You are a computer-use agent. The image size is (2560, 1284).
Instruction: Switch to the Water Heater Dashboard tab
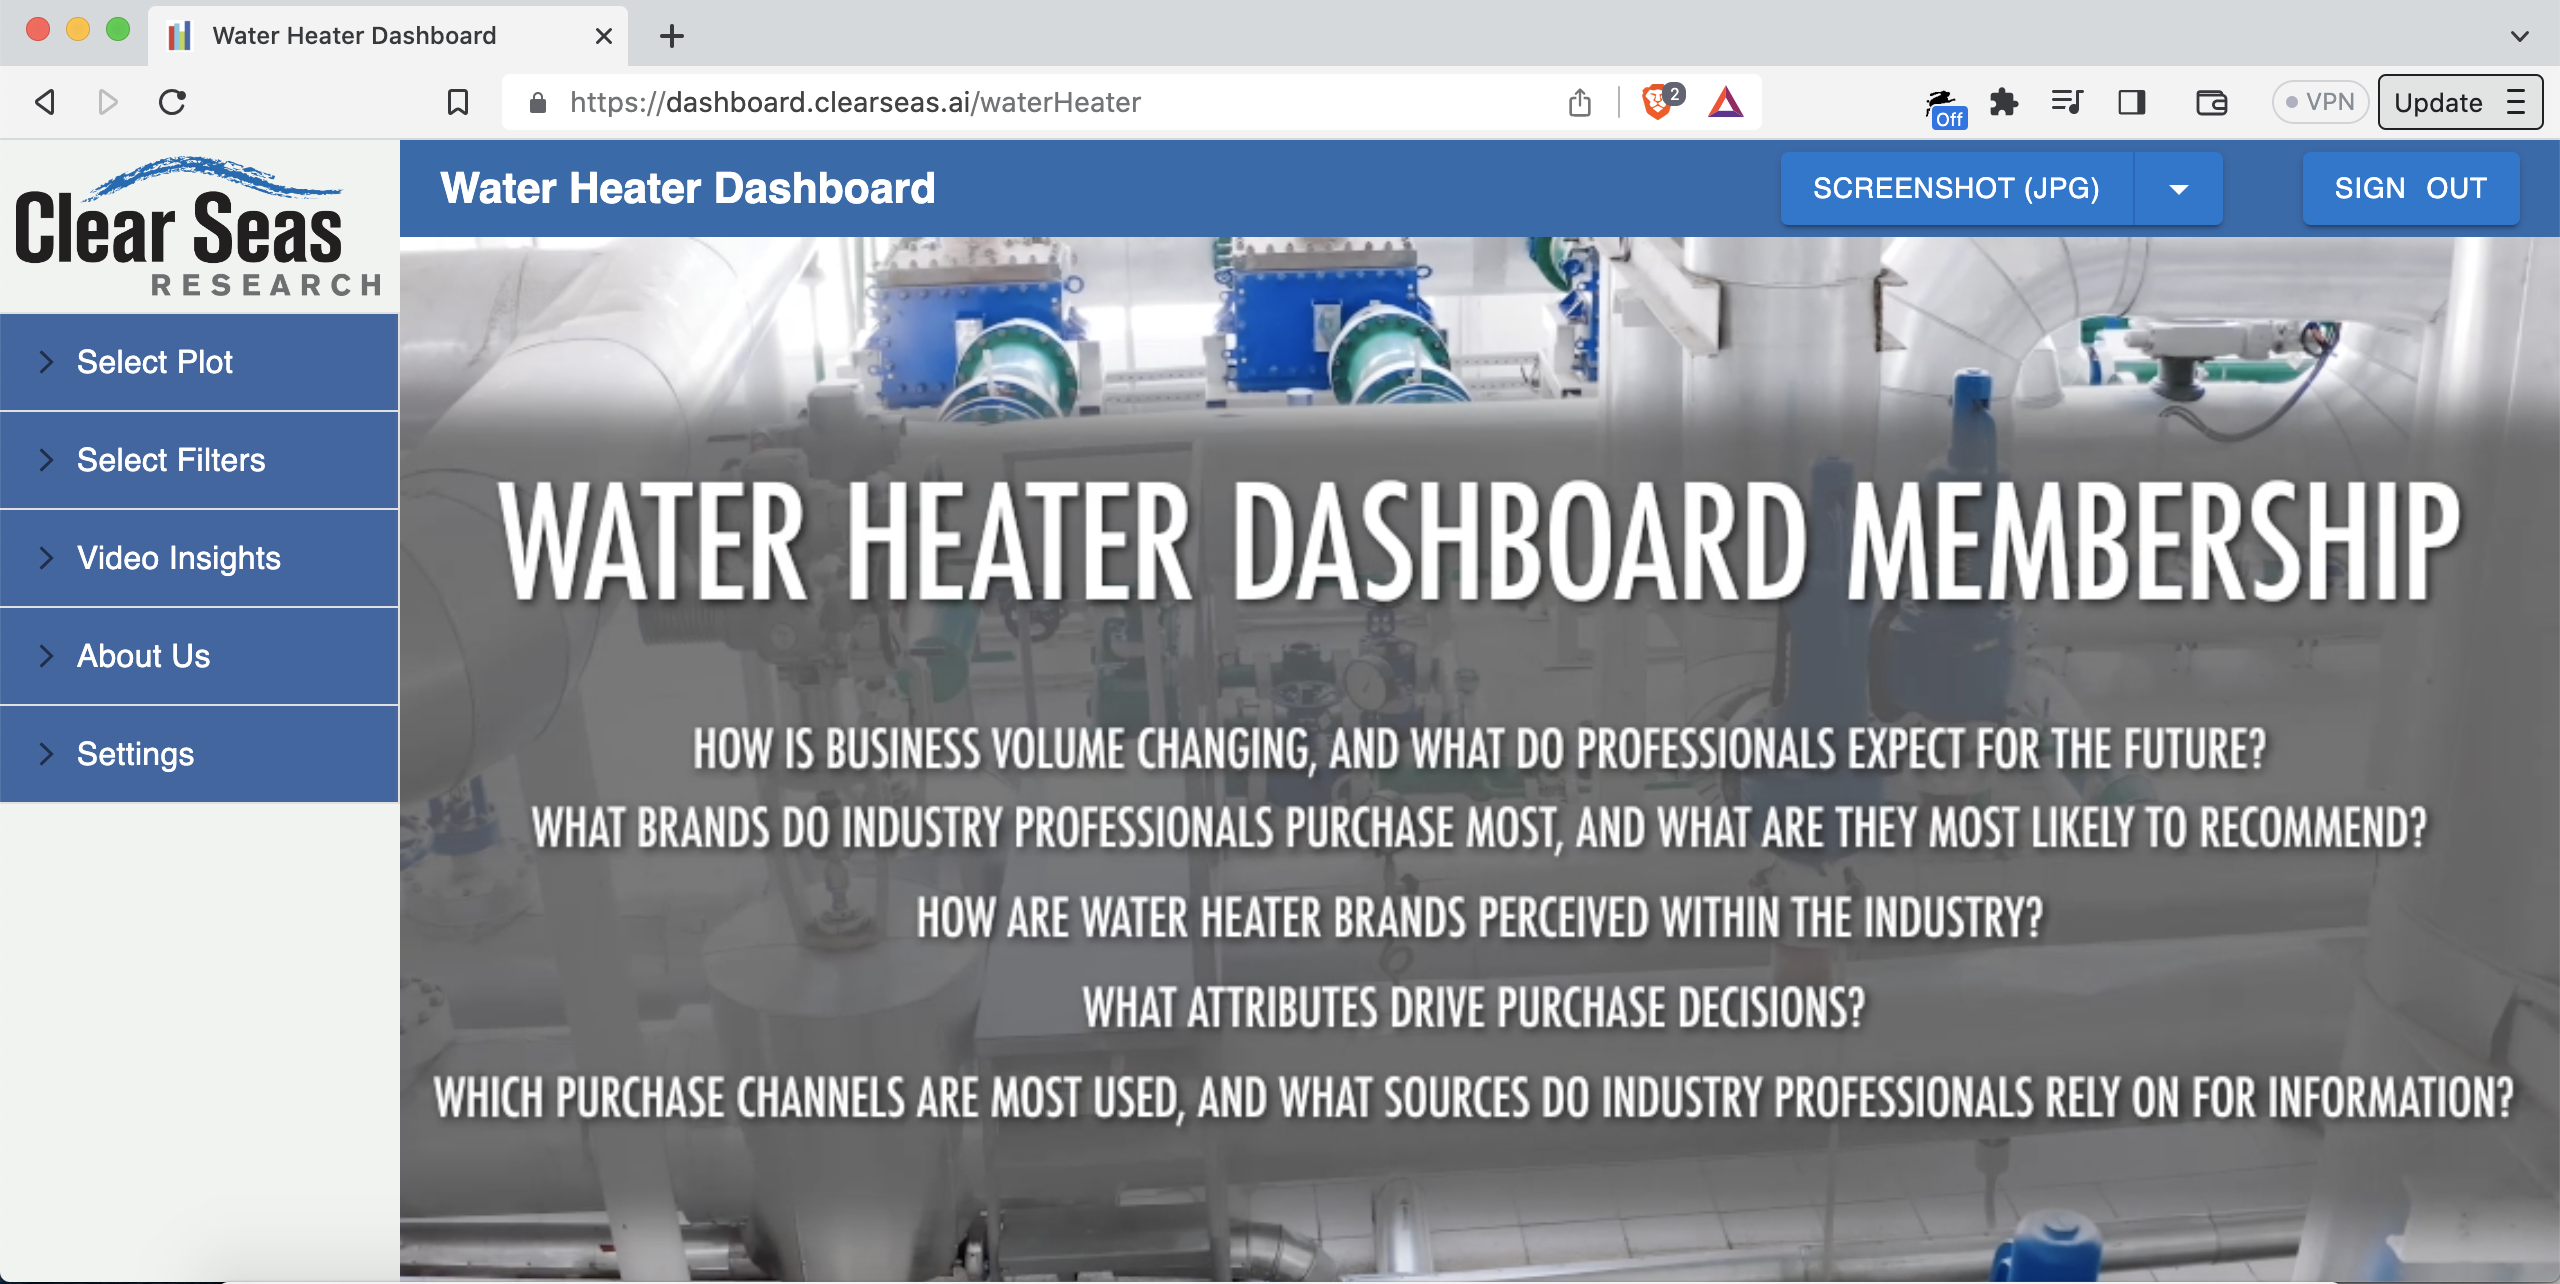point(352,35)
